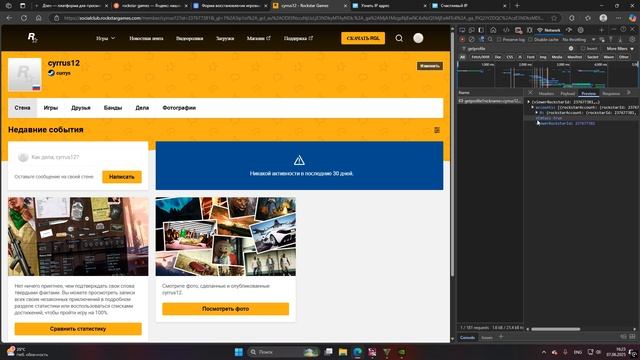Open the Payload tab in request details

[x=567, y=93]
